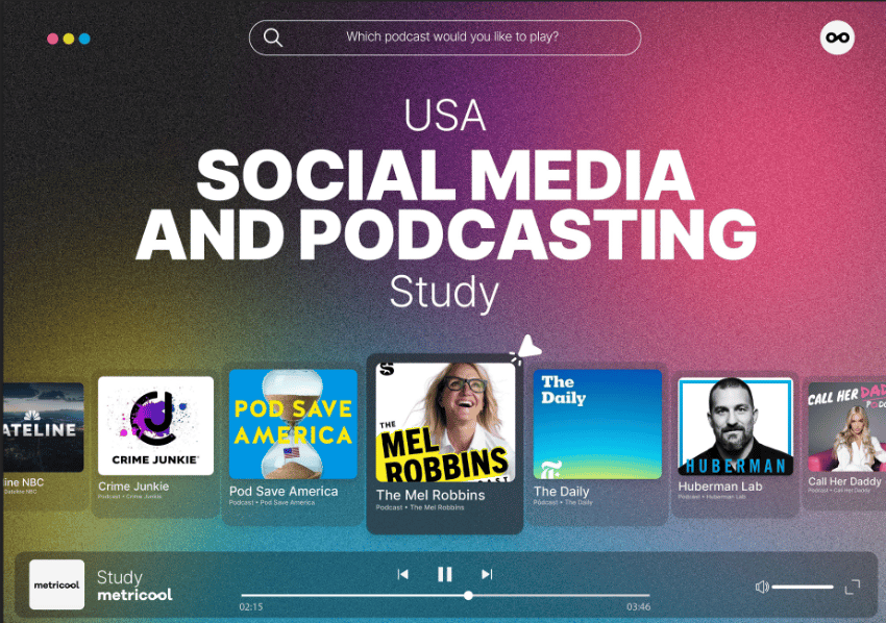Open the Crime Junkie cover art
The width and height of the screenshot is (887, 625).
[156, 425]
